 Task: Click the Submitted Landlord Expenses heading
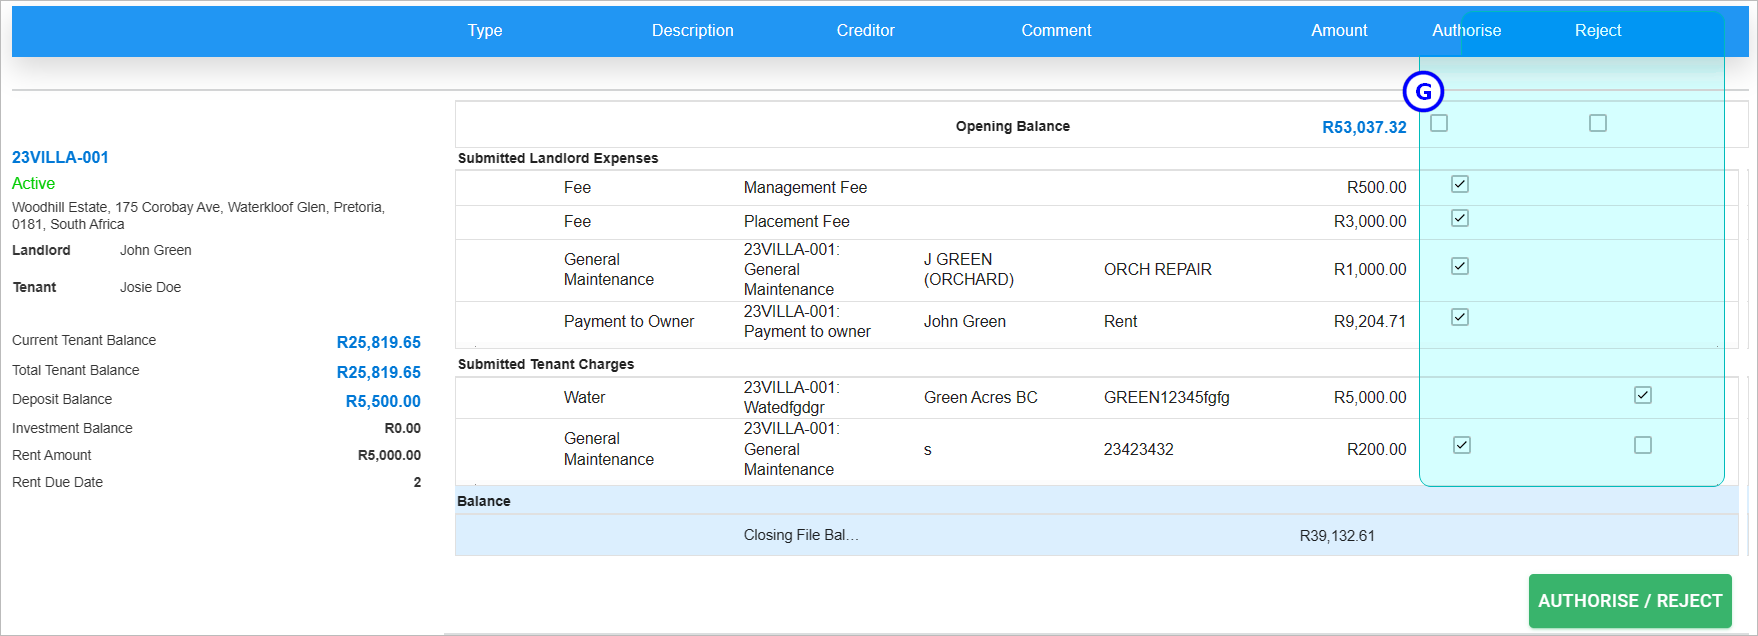coord(558,158)
